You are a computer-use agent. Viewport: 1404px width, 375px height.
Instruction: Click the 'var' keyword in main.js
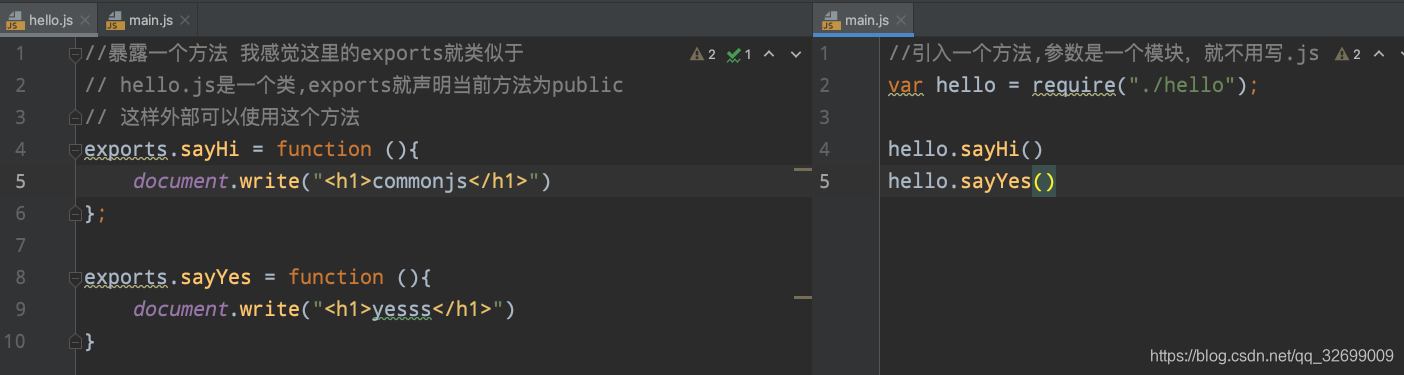point(906,85)
